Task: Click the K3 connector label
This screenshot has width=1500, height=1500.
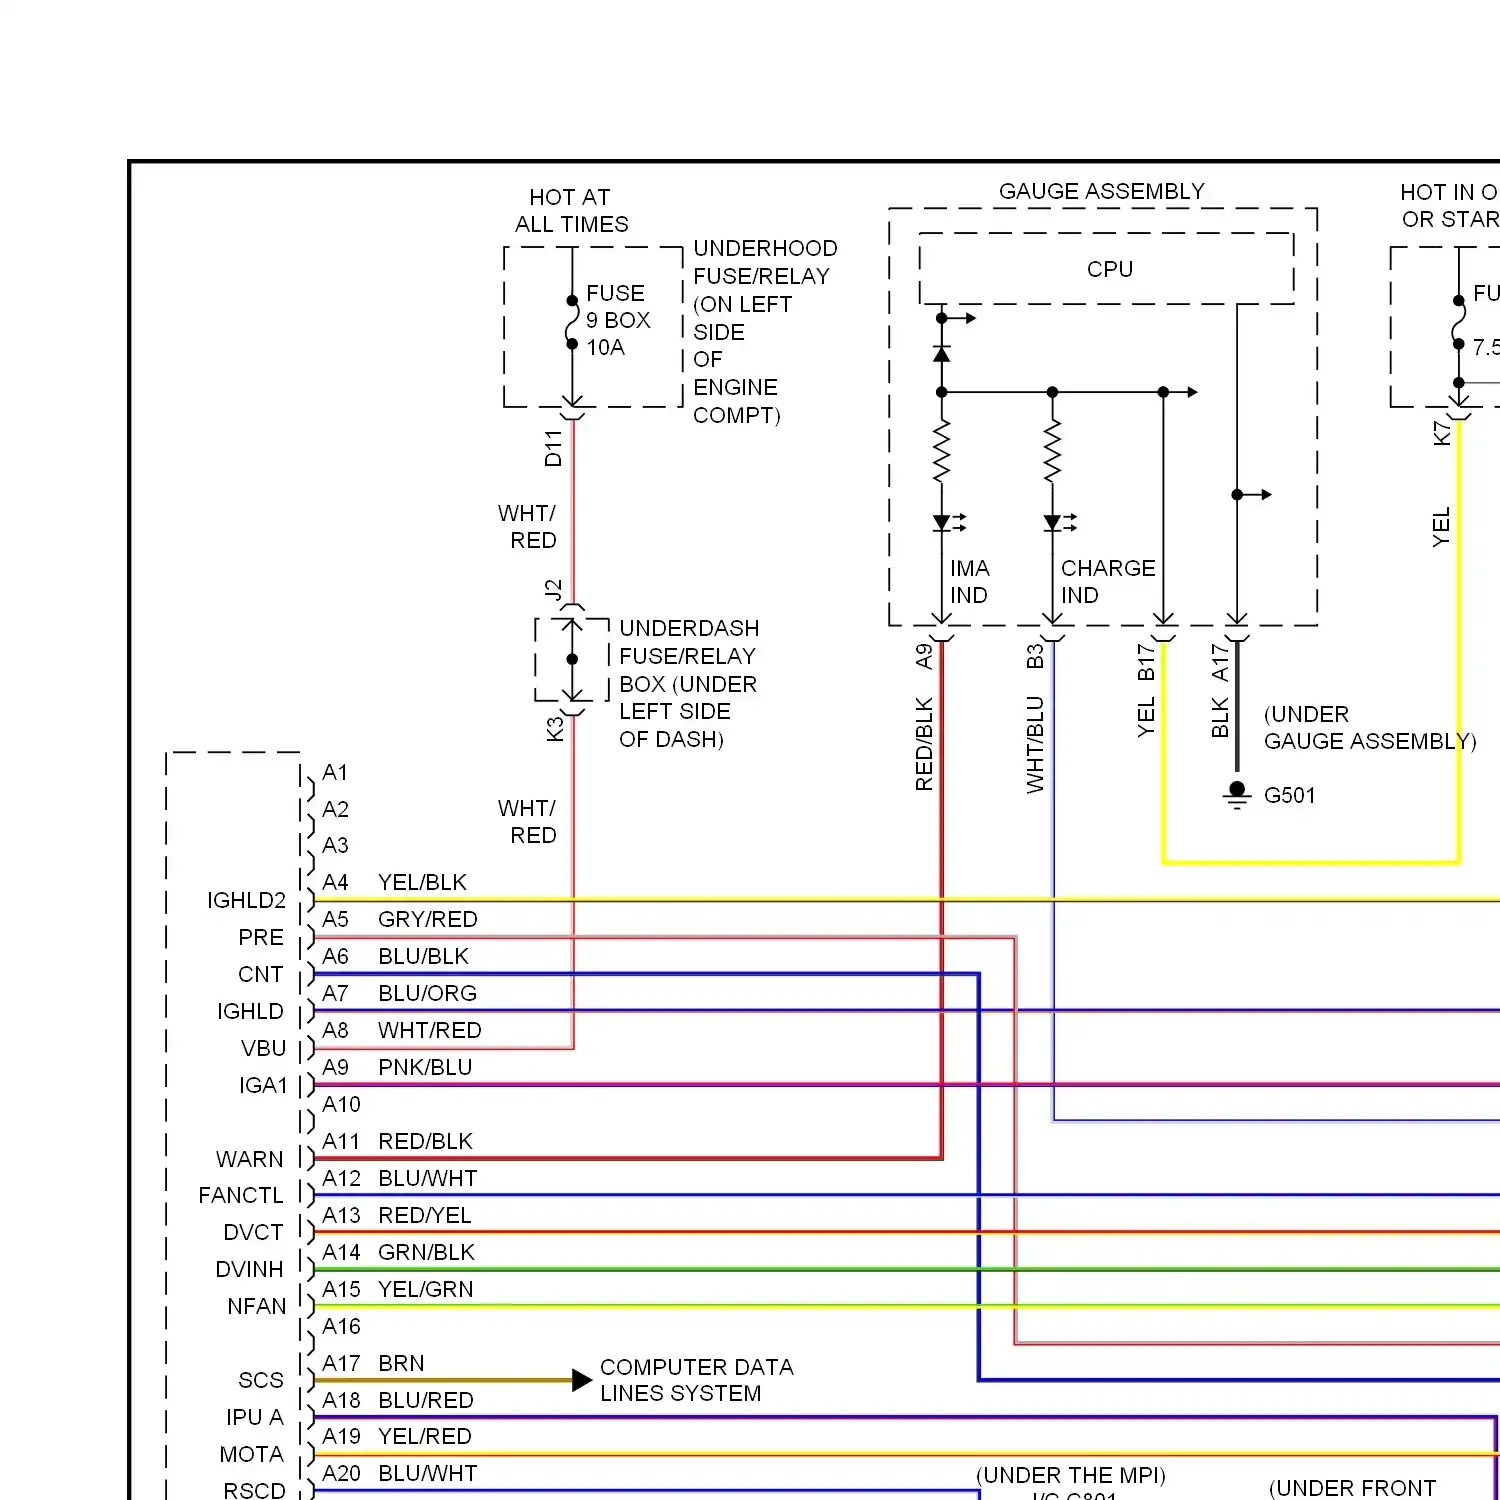Action: tap(555, 729)
